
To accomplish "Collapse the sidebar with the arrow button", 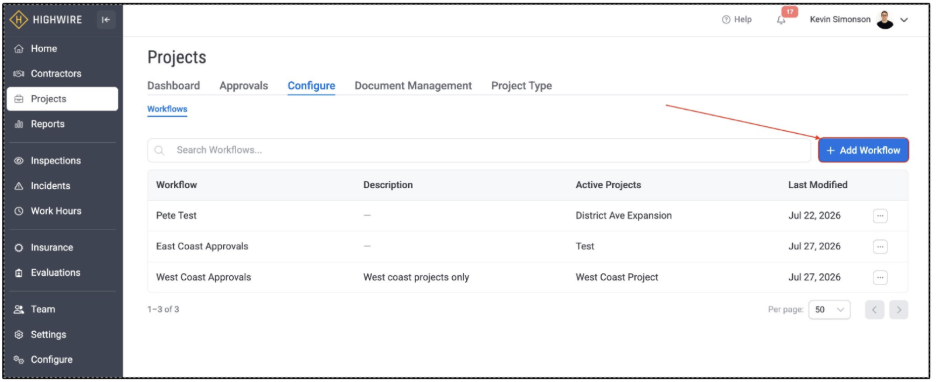I will pyautogui.click(x=106, y=20).
